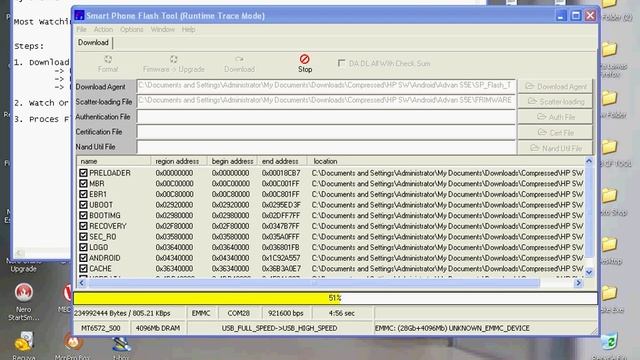The height and width of the screenshot is (360, 640).
Task: Open the Action menu
Action: (x=103, y=29)
